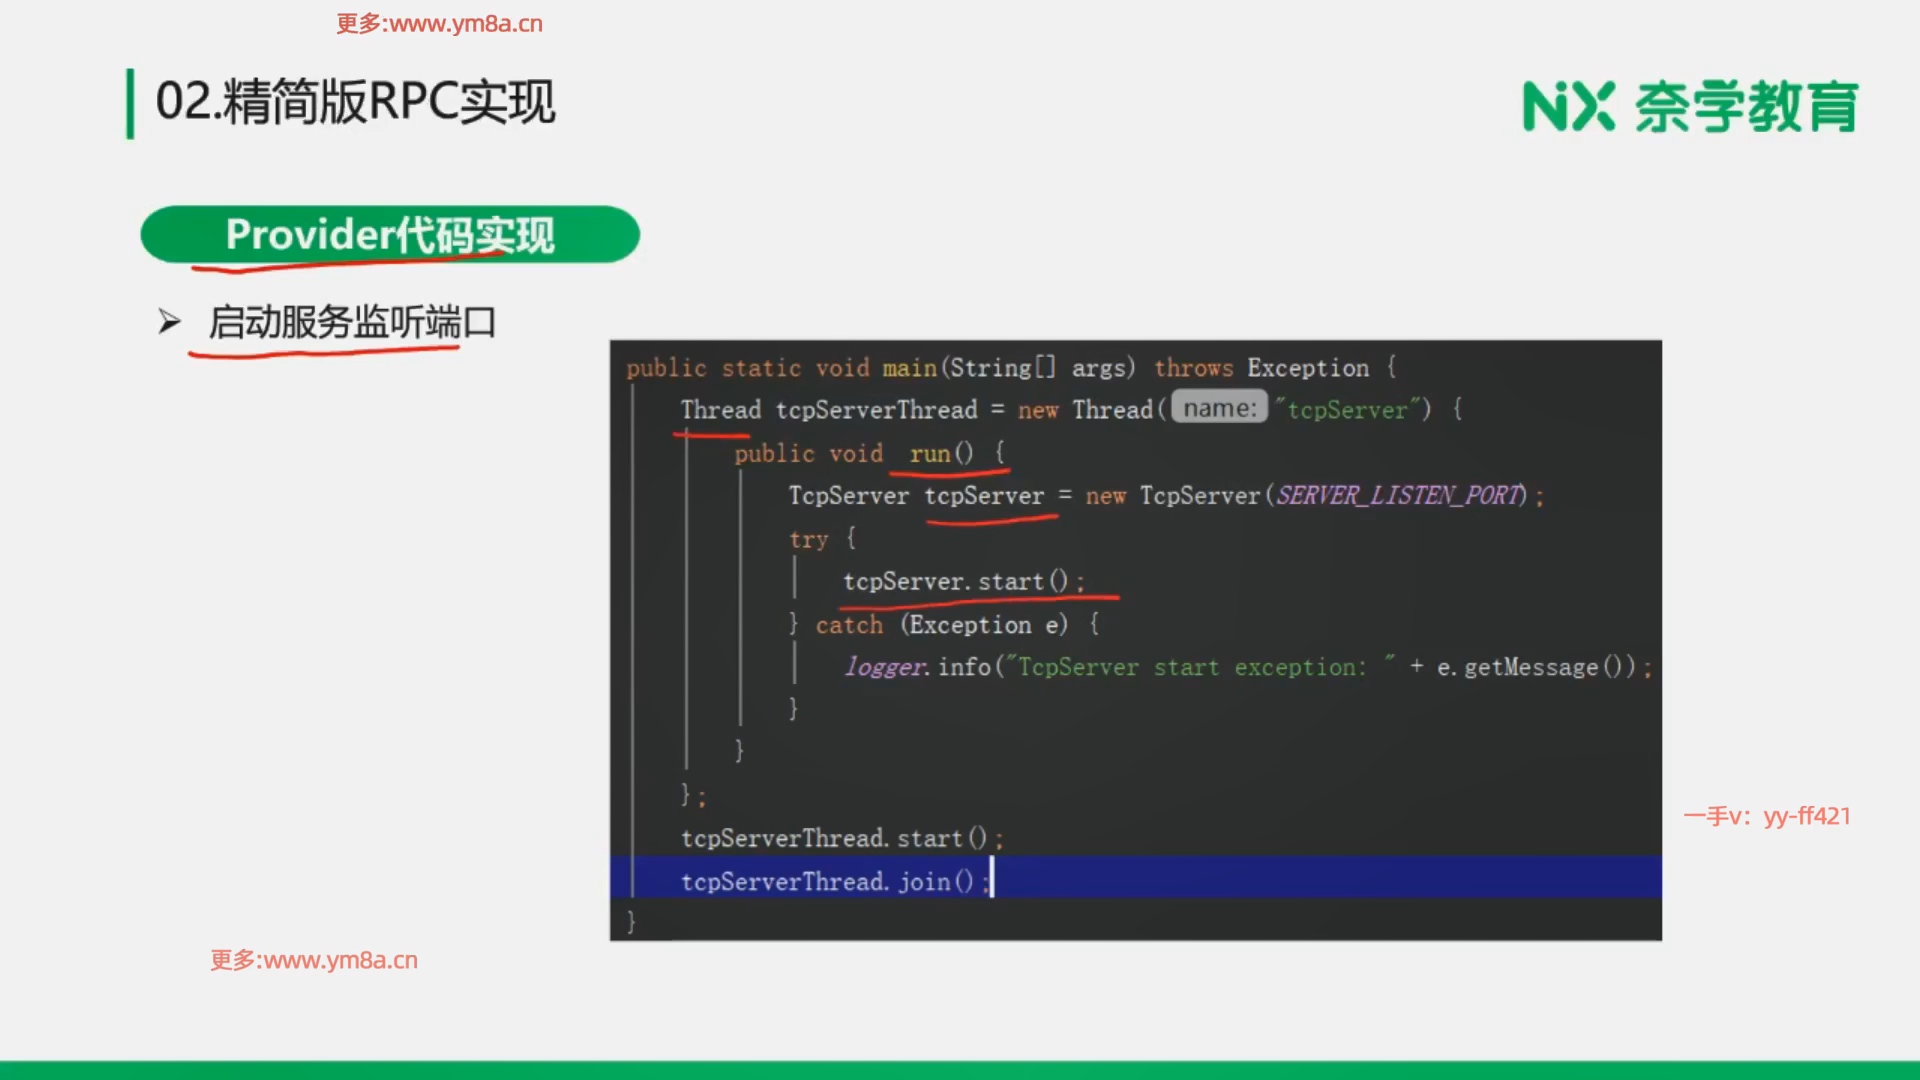Click the highlighted tcpServerThread.join() line
The height and width of the screenshot is (1080, 1920).
tap(834, 881)
